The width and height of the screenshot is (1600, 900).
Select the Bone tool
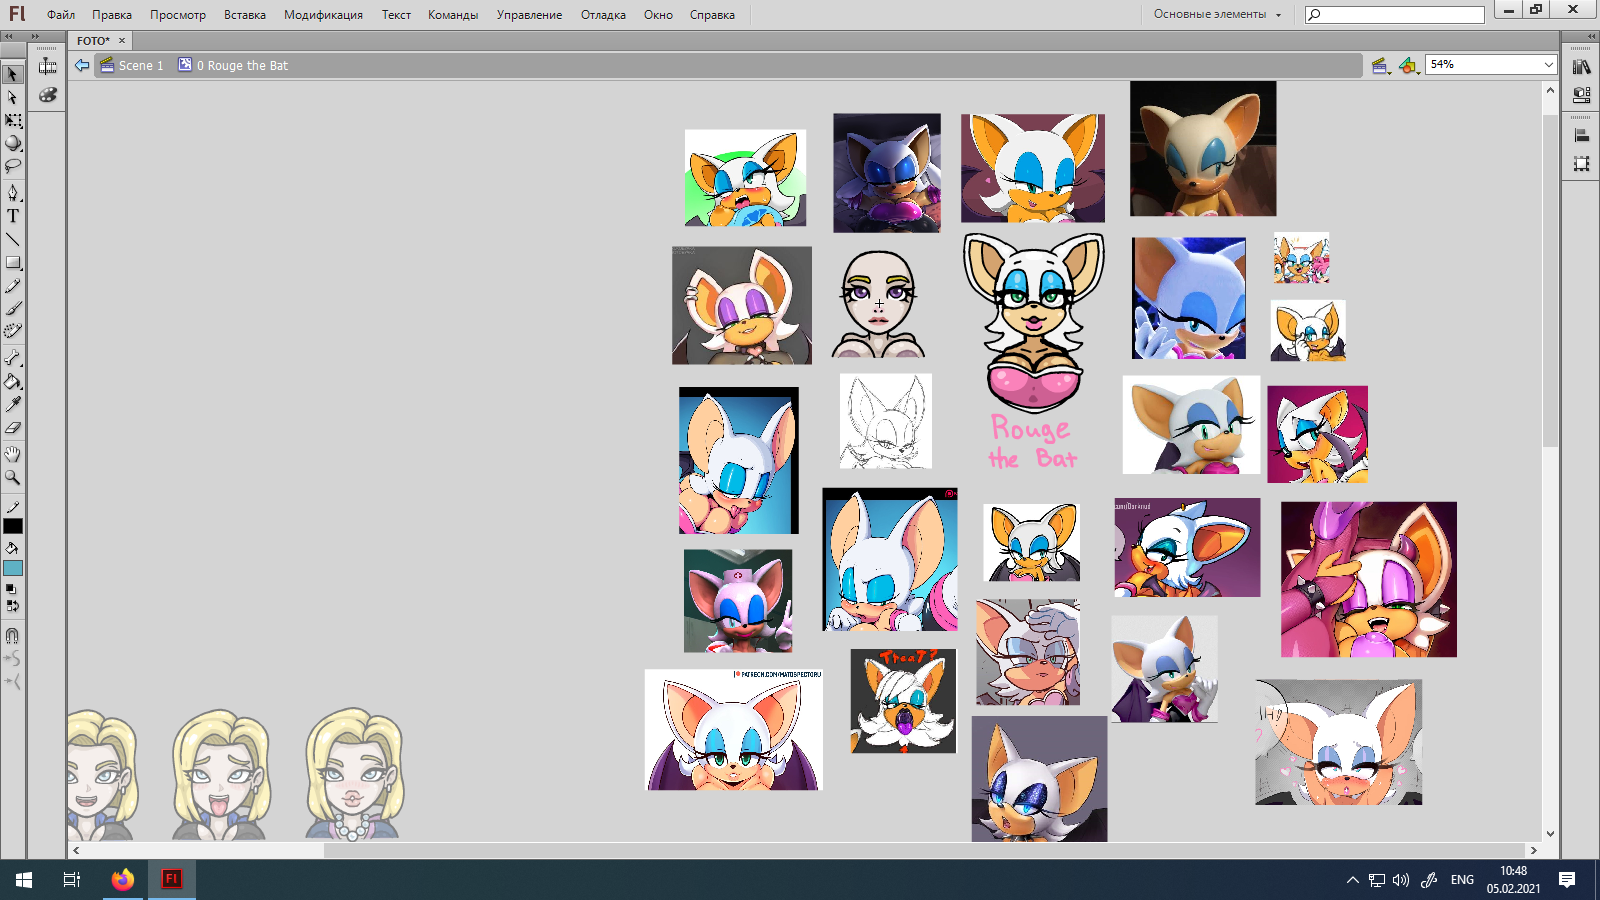pyautogui.click(x=13, y=358)
